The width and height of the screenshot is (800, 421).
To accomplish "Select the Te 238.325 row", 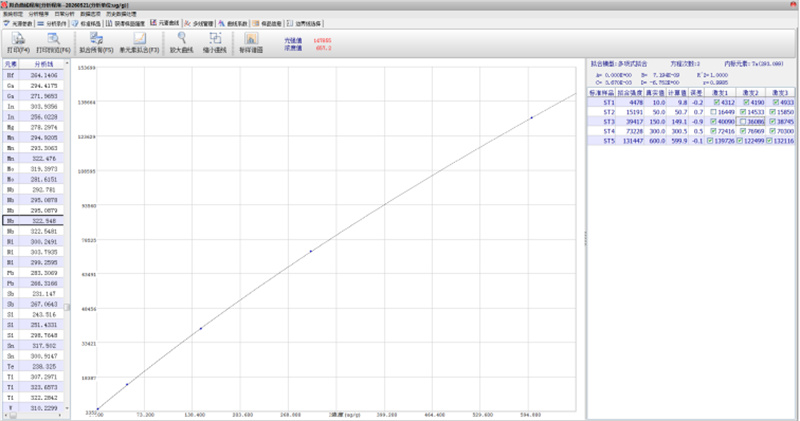I will (33, 366).
